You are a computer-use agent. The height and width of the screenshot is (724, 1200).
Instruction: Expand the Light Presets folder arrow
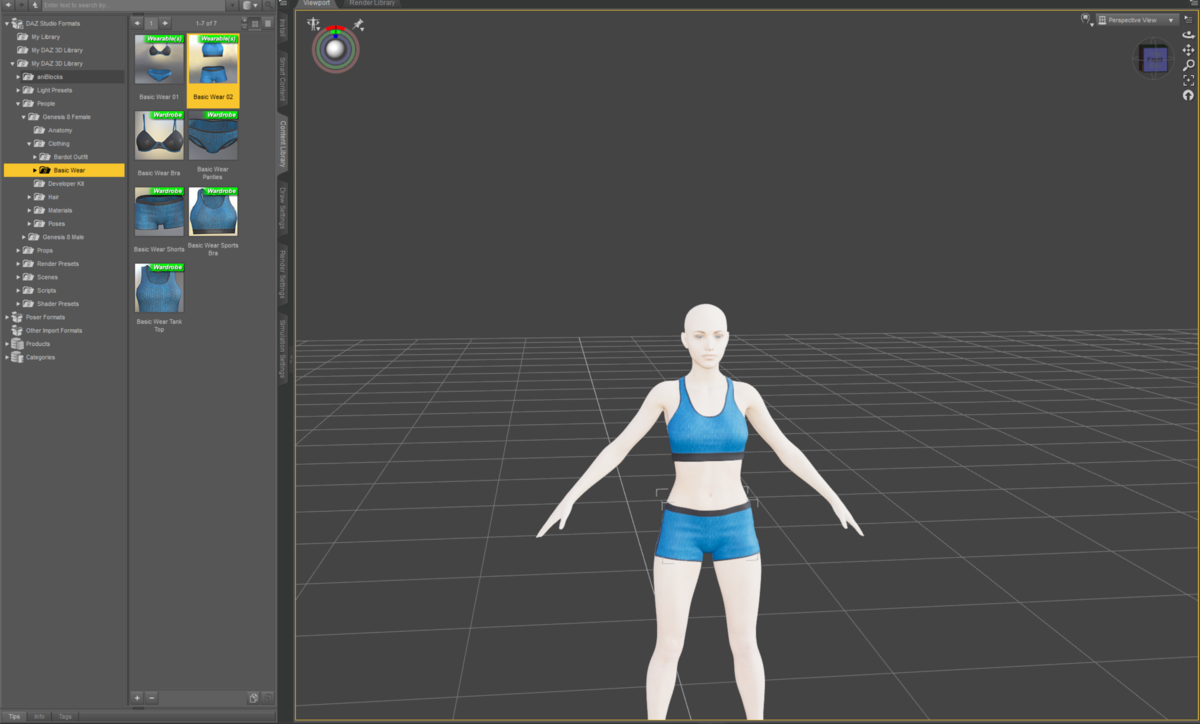[x=18, y=90]
